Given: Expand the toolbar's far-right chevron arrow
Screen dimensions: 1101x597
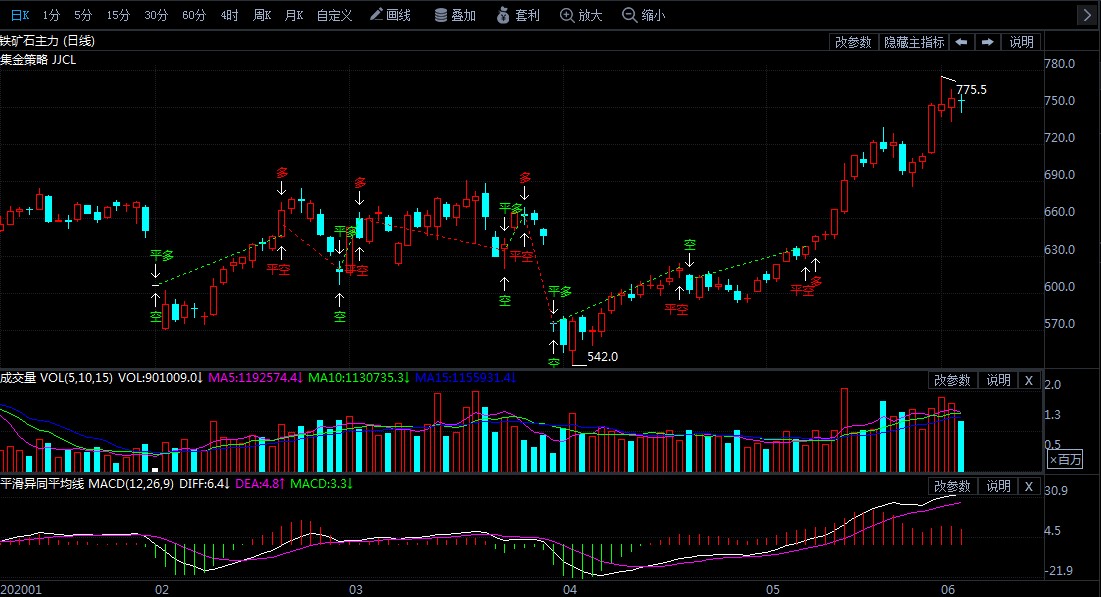Looking at the screenshot, I should click(x=1087, y=15).
